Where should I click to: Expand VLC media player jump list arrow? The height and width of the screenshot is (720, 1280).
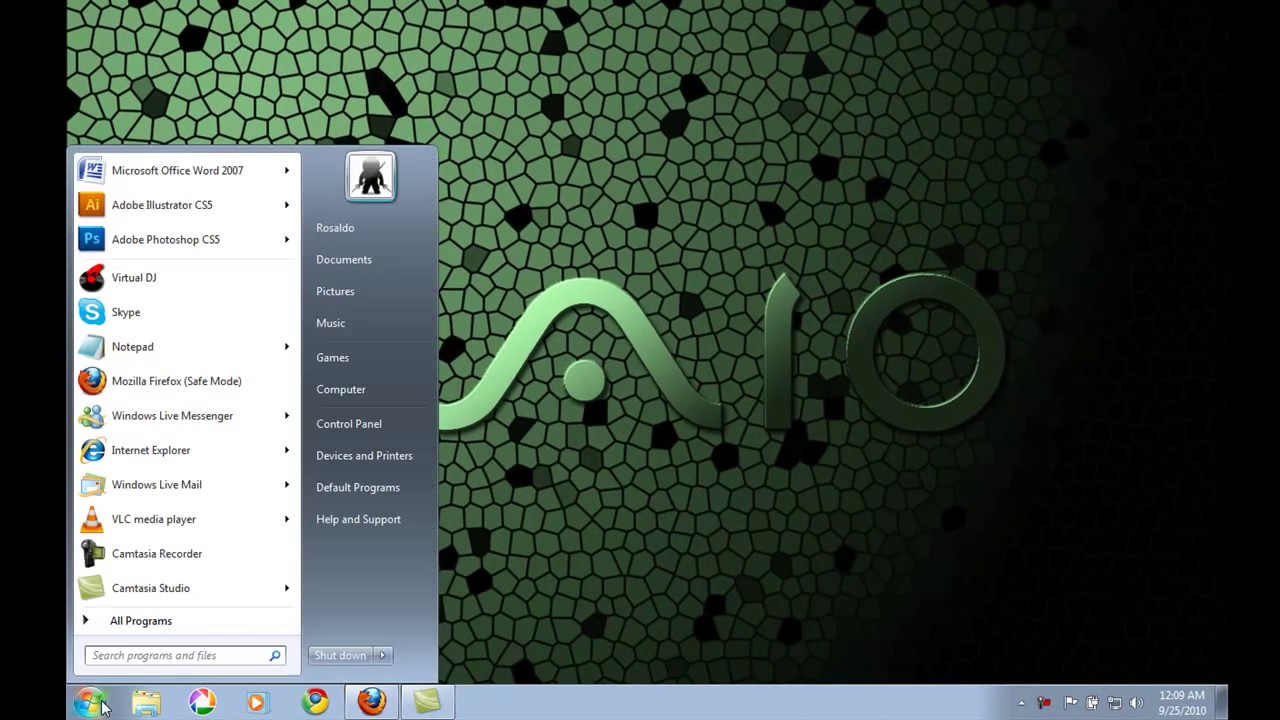[x=286, y=519]
